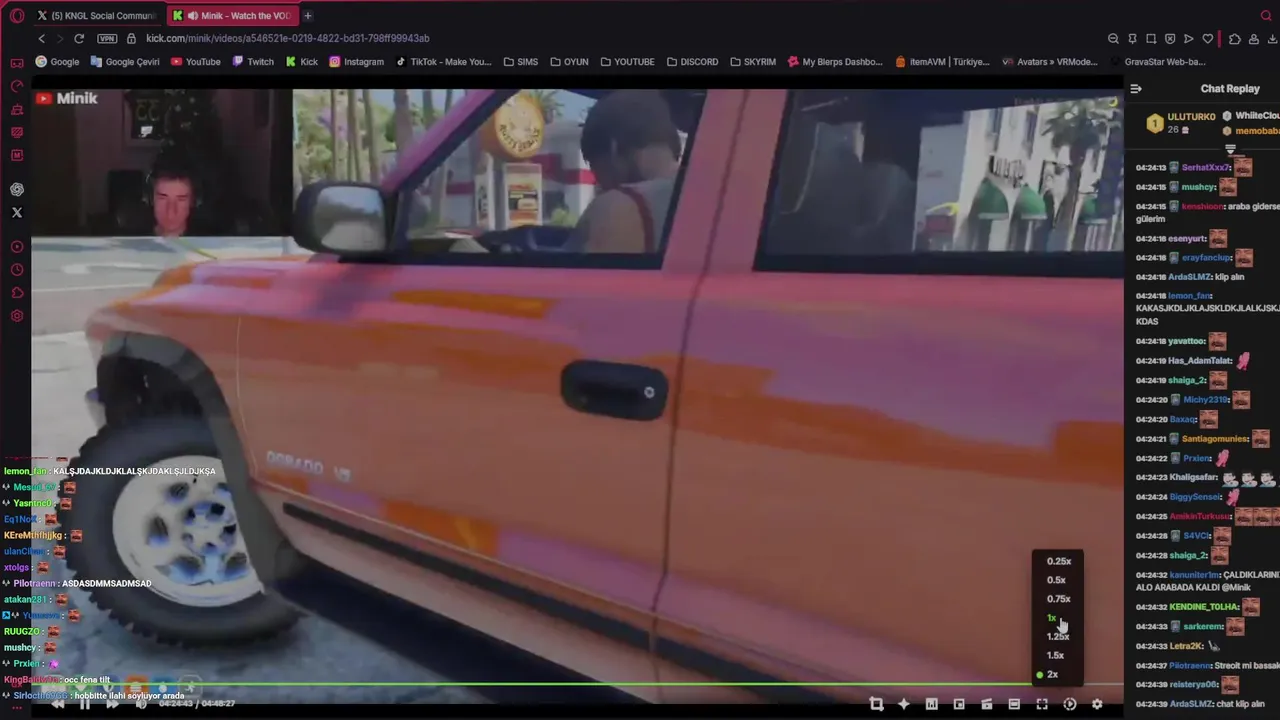View site security padlock info
The image size is (1280, 720).
131,38
